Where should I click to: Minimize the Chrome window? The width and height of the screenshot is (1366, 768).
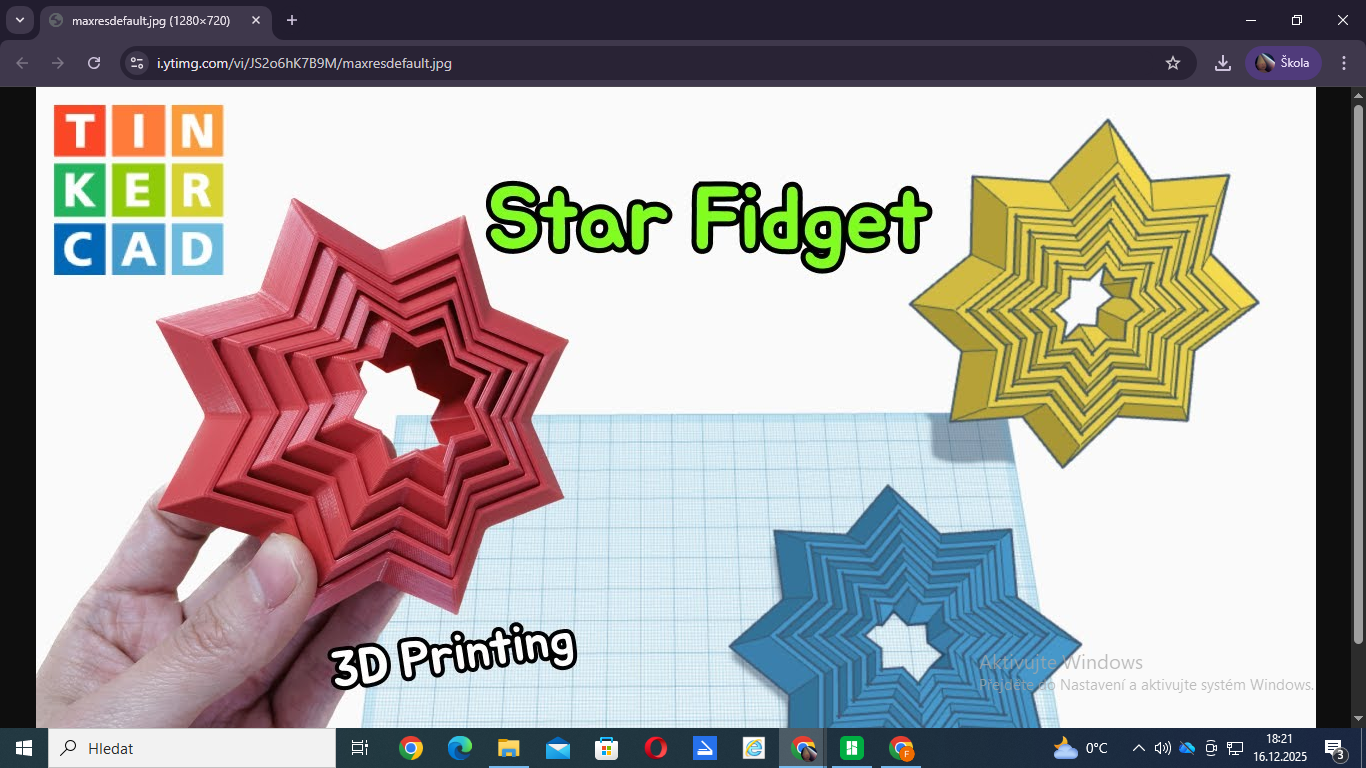tap(1251, 20)
